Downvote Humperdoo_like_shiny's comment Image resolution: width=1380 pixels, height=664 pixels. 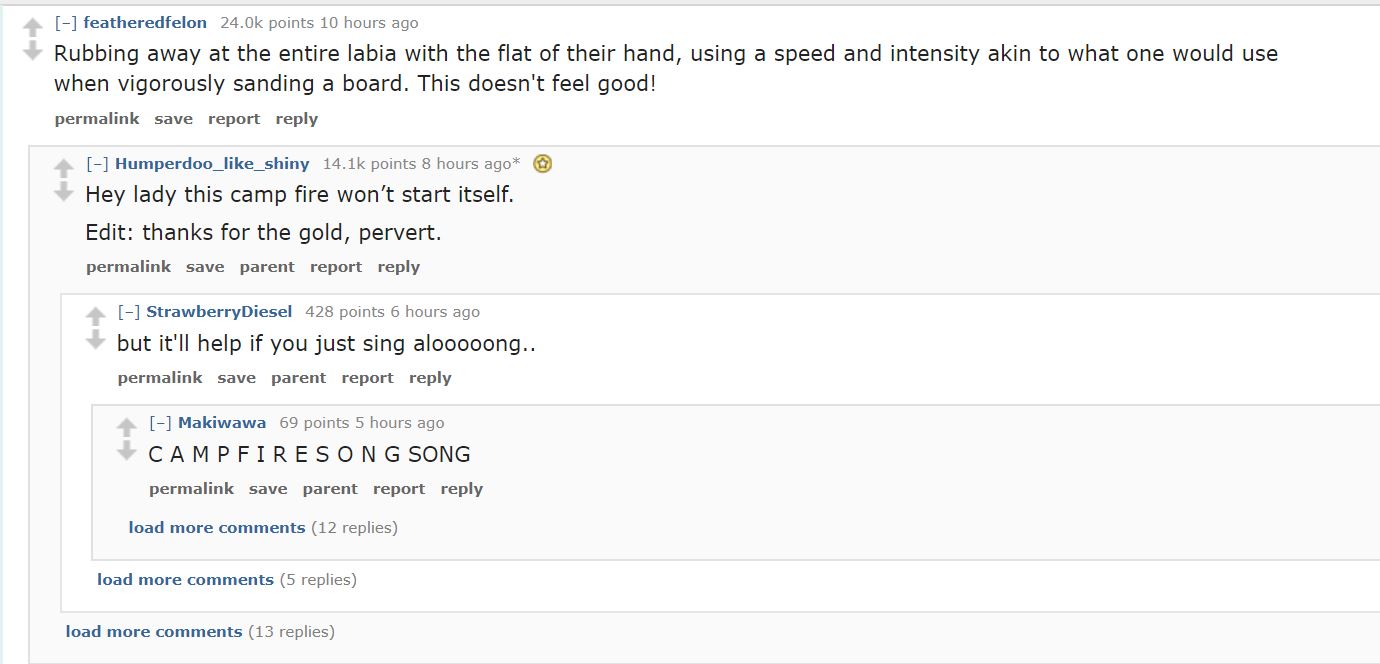pos(64,191)
